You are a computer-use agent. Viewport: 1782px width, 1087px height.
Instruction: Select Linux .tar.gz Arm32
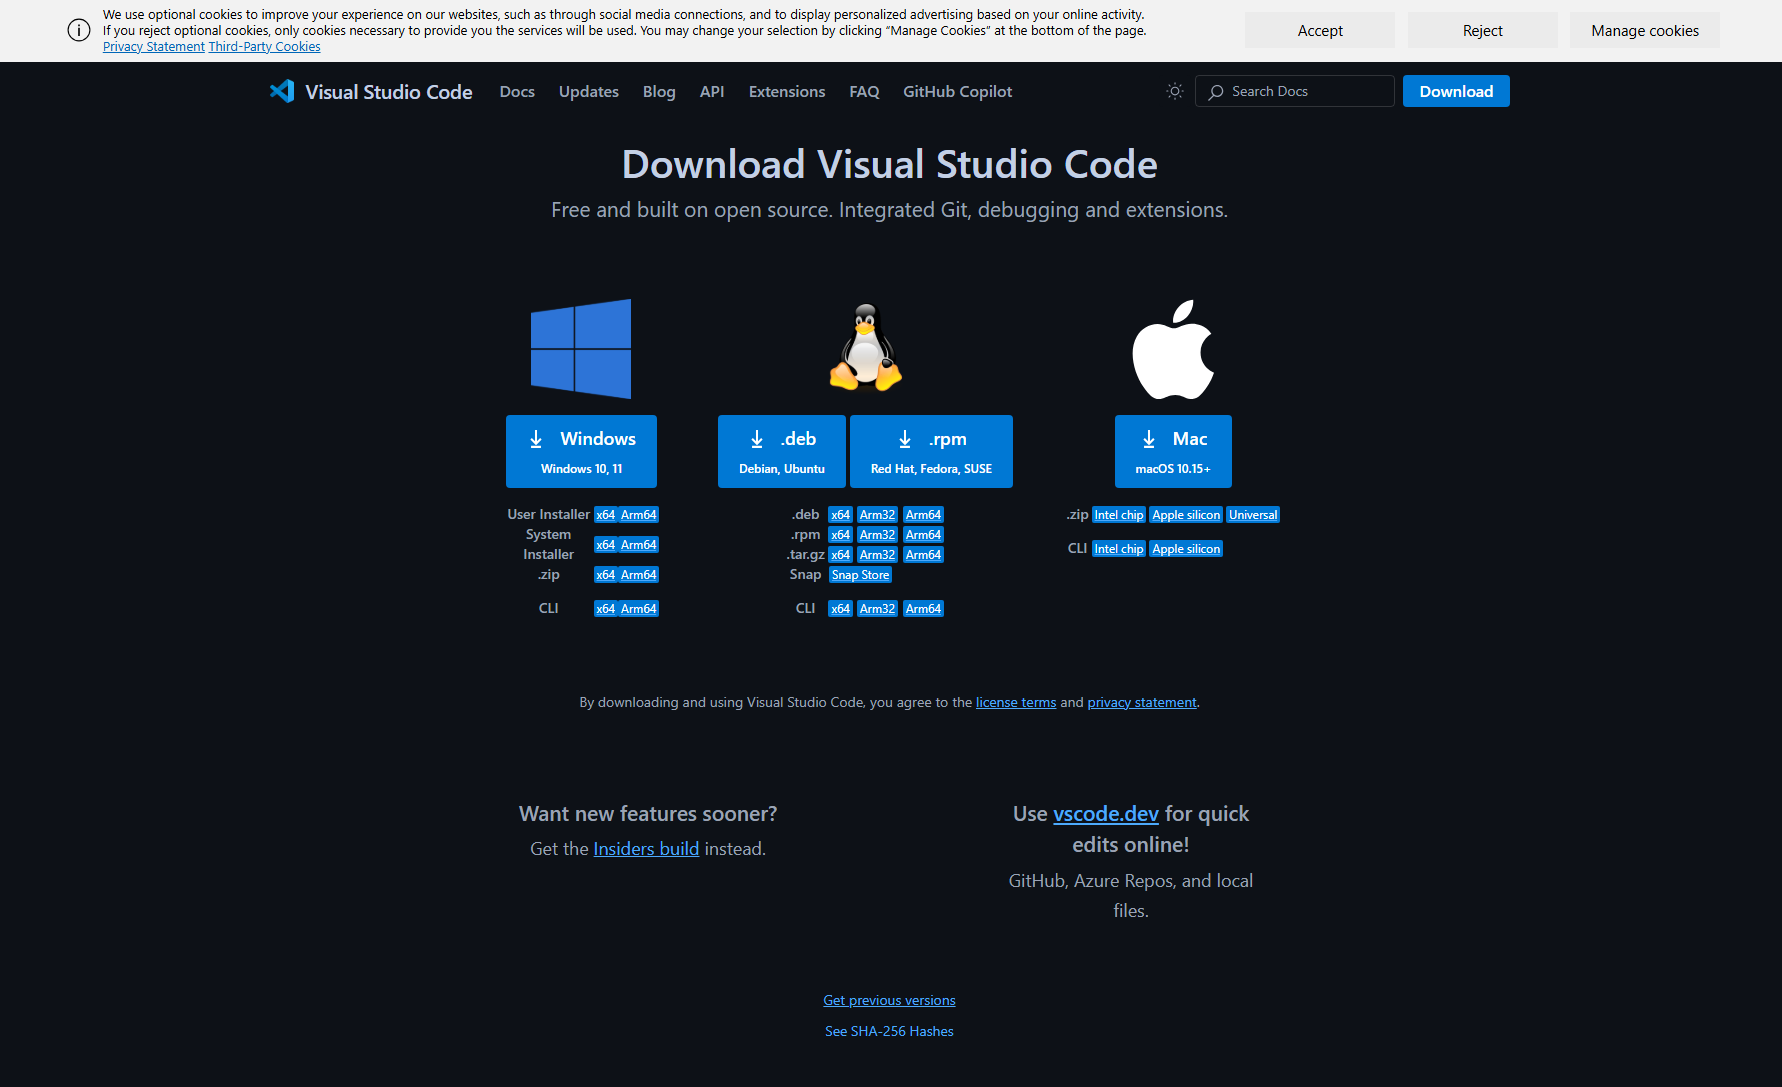pyautogui.click(x=877, y=555)
